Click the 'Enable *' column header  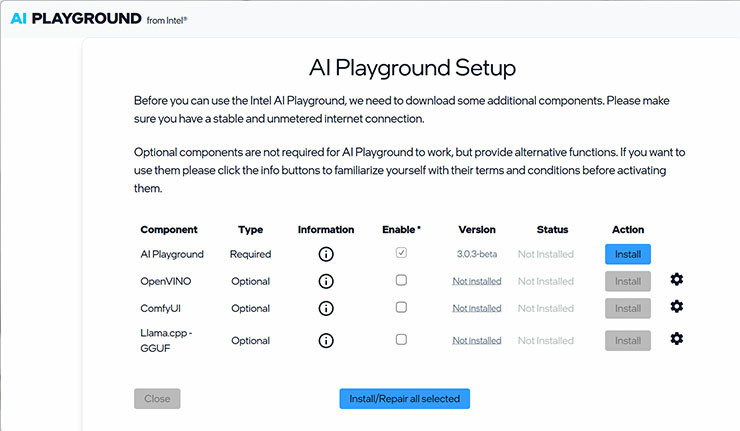pyautogui.click(x=401, y=230)
